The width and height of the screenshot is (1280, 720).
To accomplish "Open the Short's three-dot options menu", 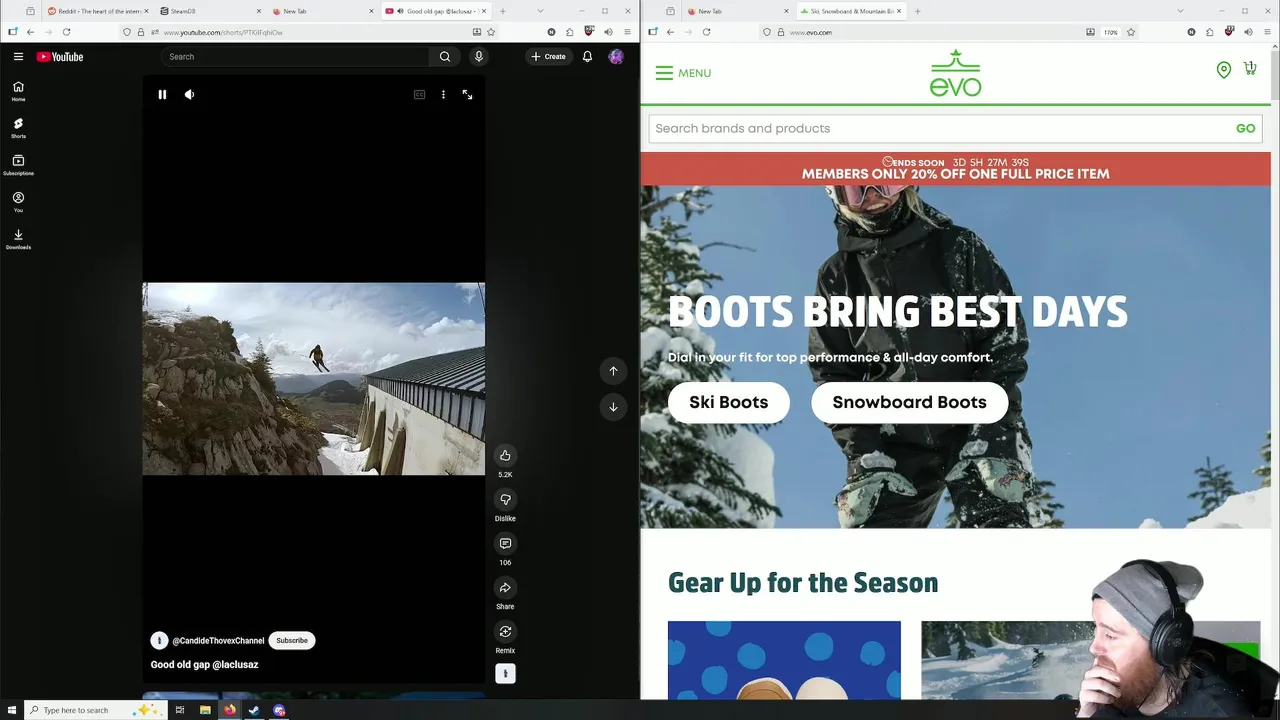I will [443, 94].
